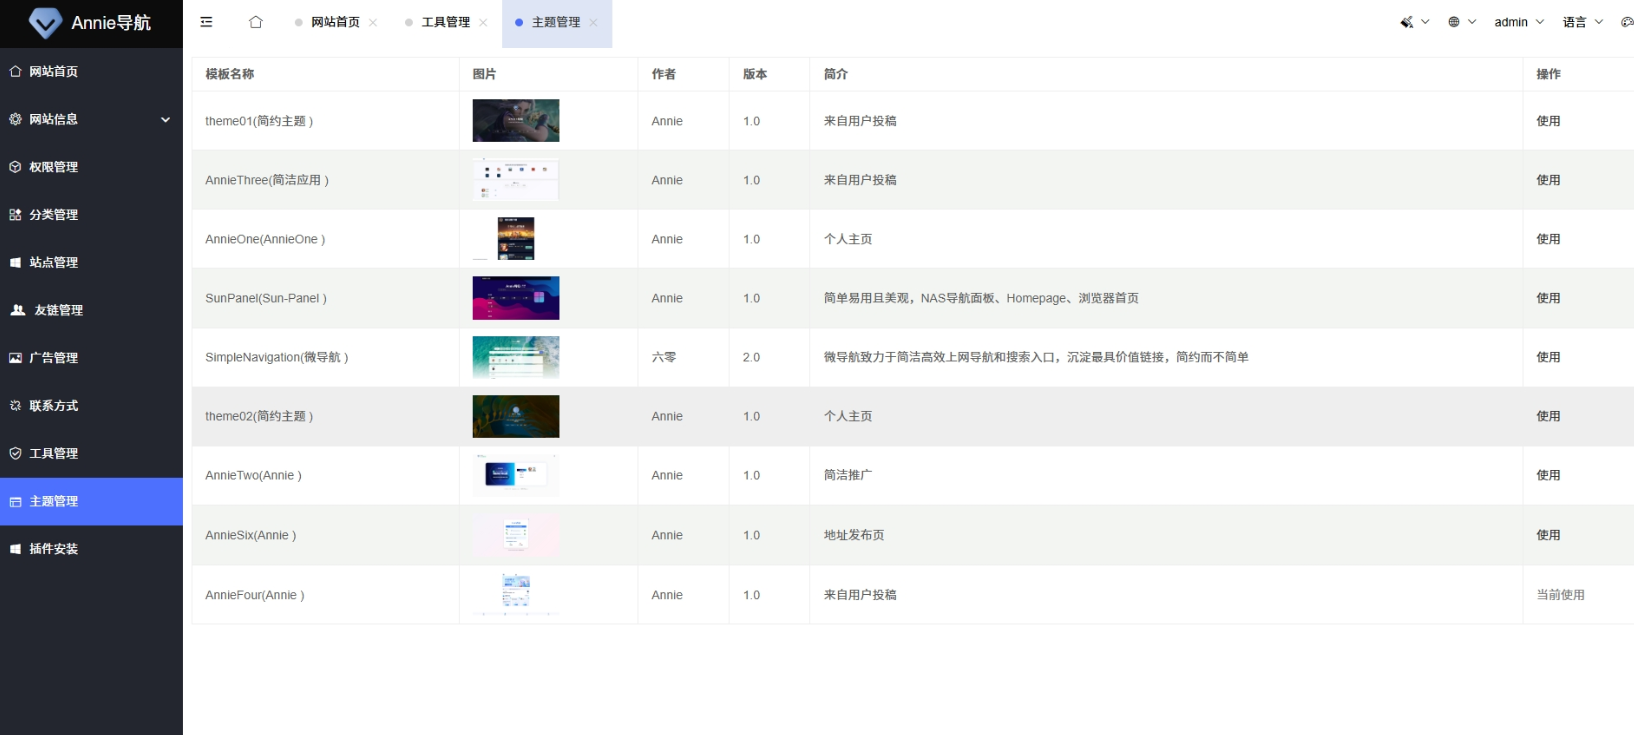This screenshot has width=1634, height=735.
Task: Click the Annie导航 logo icon
Action: coord(45,22)
